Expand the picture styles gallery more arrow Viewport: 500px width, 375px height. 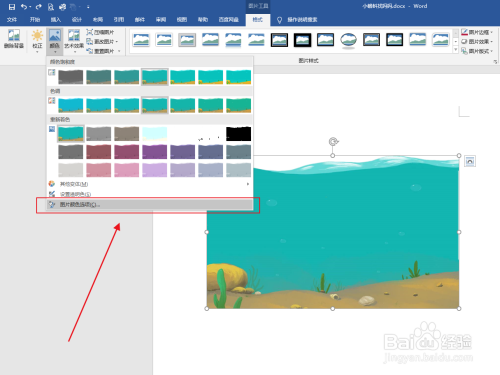(456, 50)
